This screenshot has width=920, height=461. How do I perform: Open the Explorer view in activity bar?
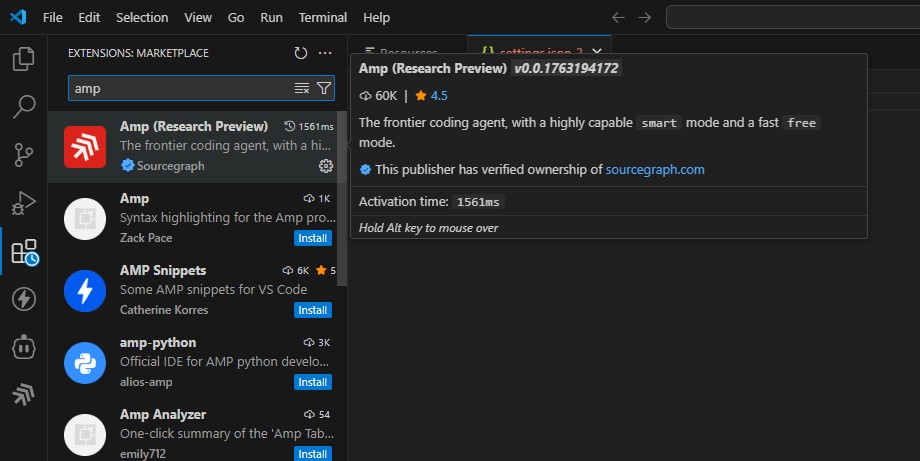point(23,59)
